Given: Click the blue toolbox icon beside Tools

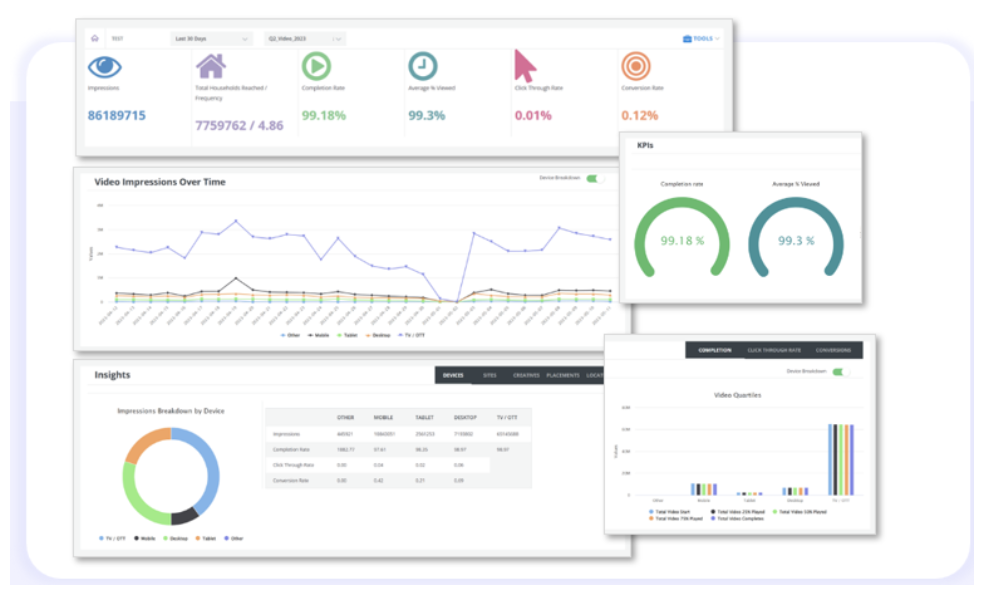Looking at the screenshot, I should [x=687, y=39].
